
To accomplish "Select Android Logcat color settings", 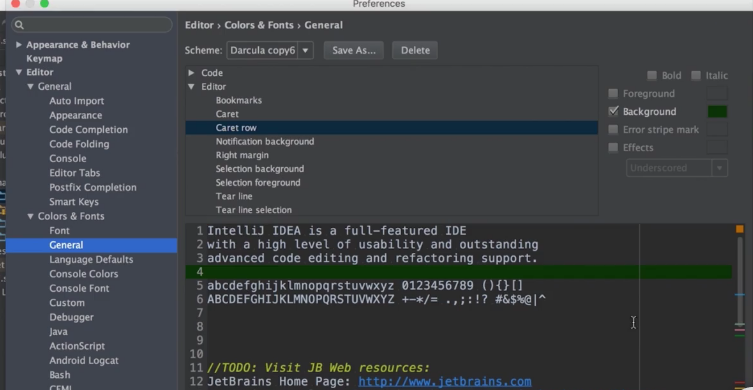I will pos(84,360).
